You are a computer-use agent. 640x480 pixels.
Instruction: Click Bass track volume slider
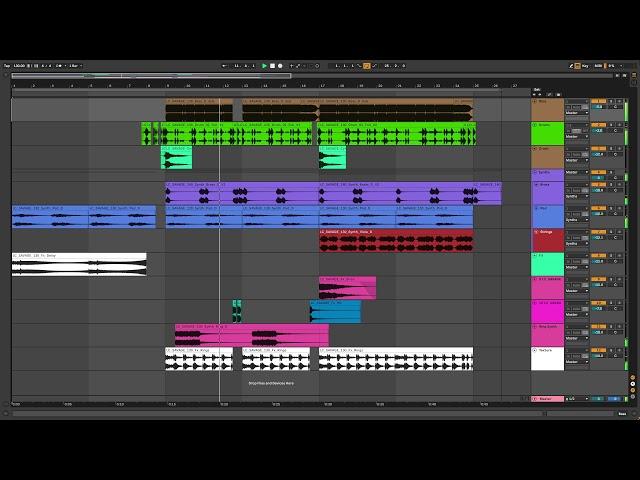599,107
